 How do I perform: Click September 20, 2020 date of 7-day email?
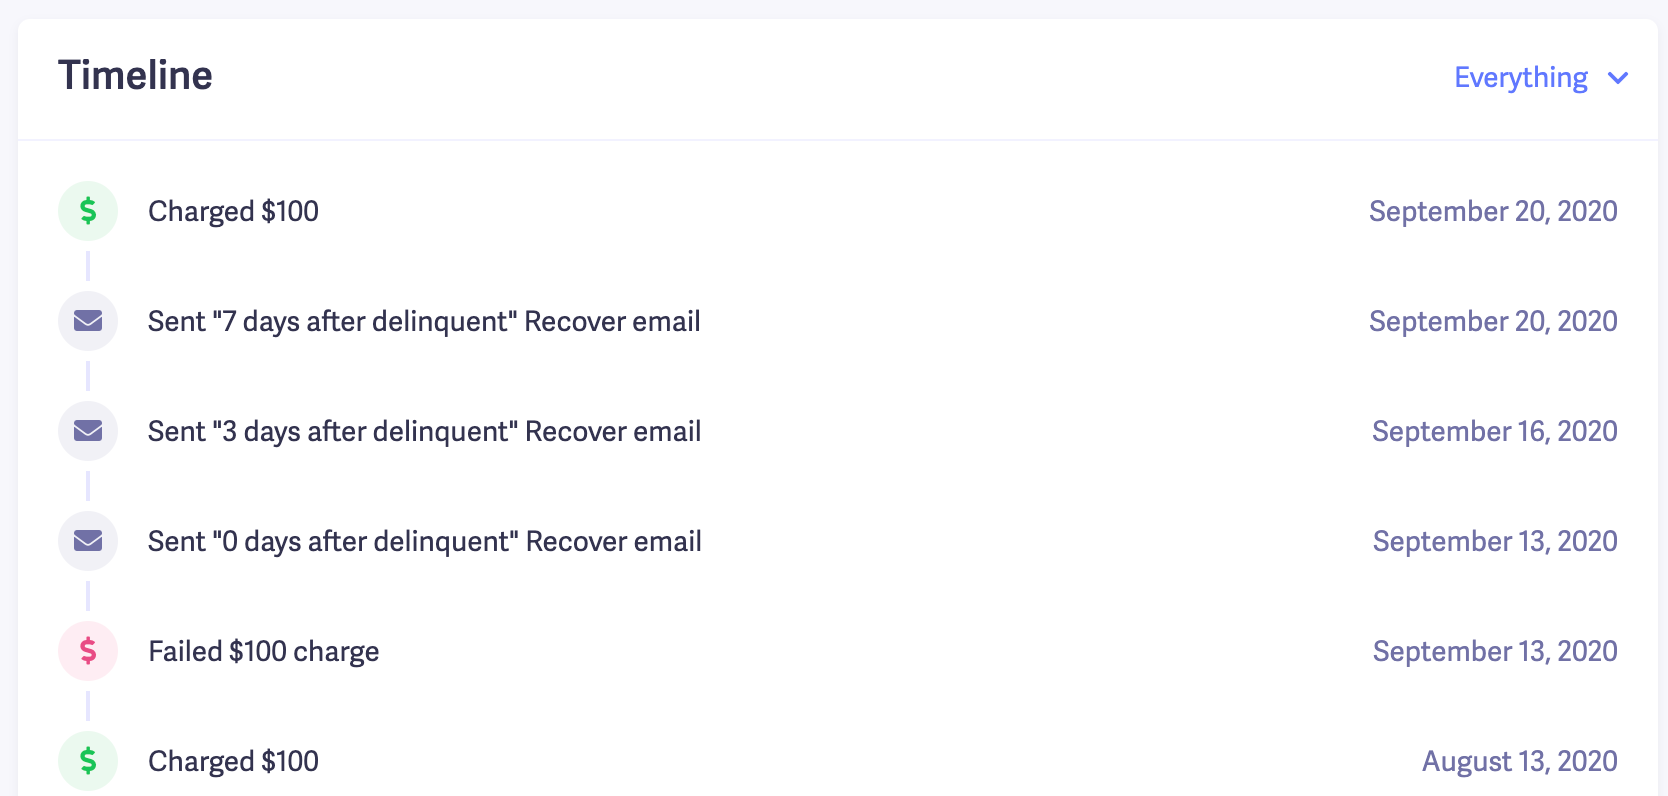point(1493,321)
